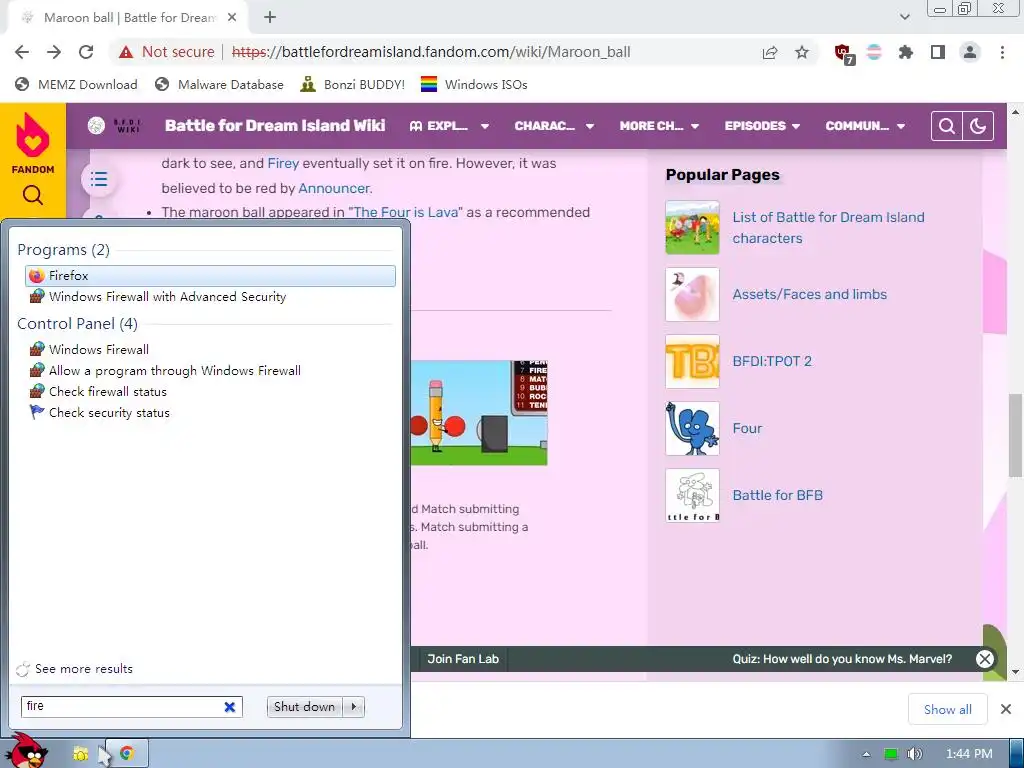Viewport: 1024px width, 768px height.
Task: Reload the current page
Action: tap(86, 52)
